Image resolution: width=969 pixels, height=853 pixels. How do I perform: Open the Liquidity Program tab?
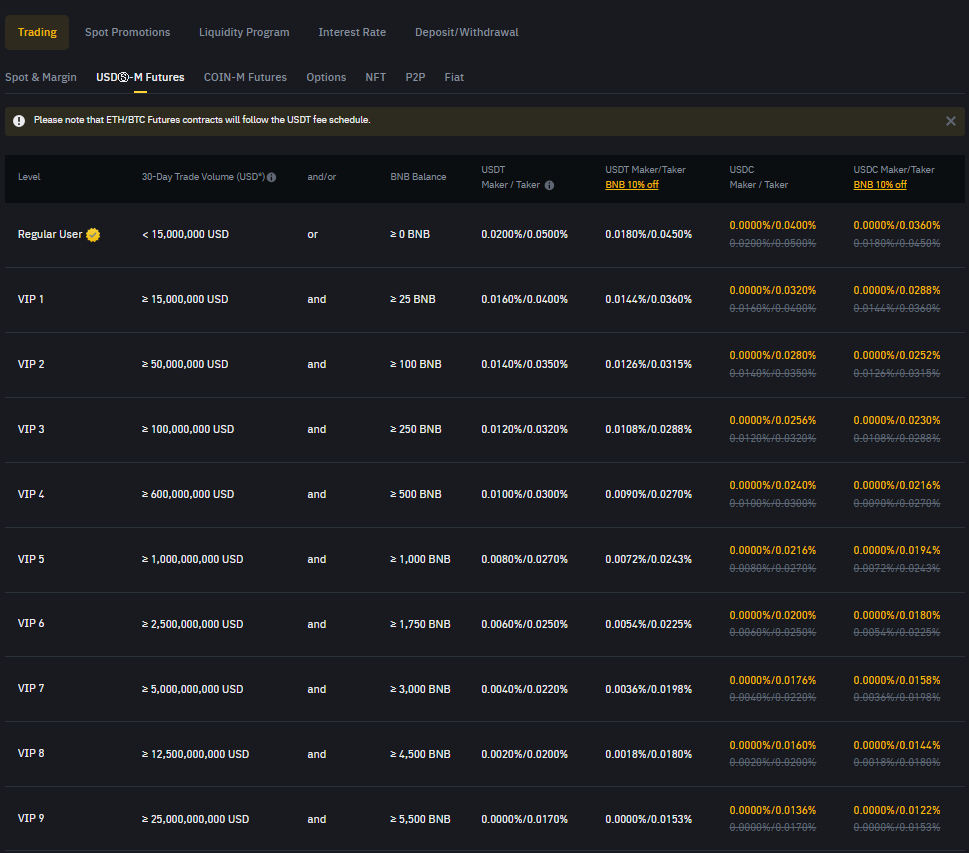coord(244,32)
